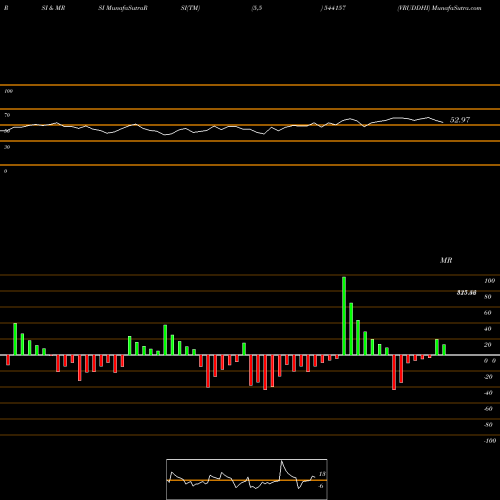Click the 325.86 value near the histogram
The image size is (500, 500).
click(x=466, y=293)
